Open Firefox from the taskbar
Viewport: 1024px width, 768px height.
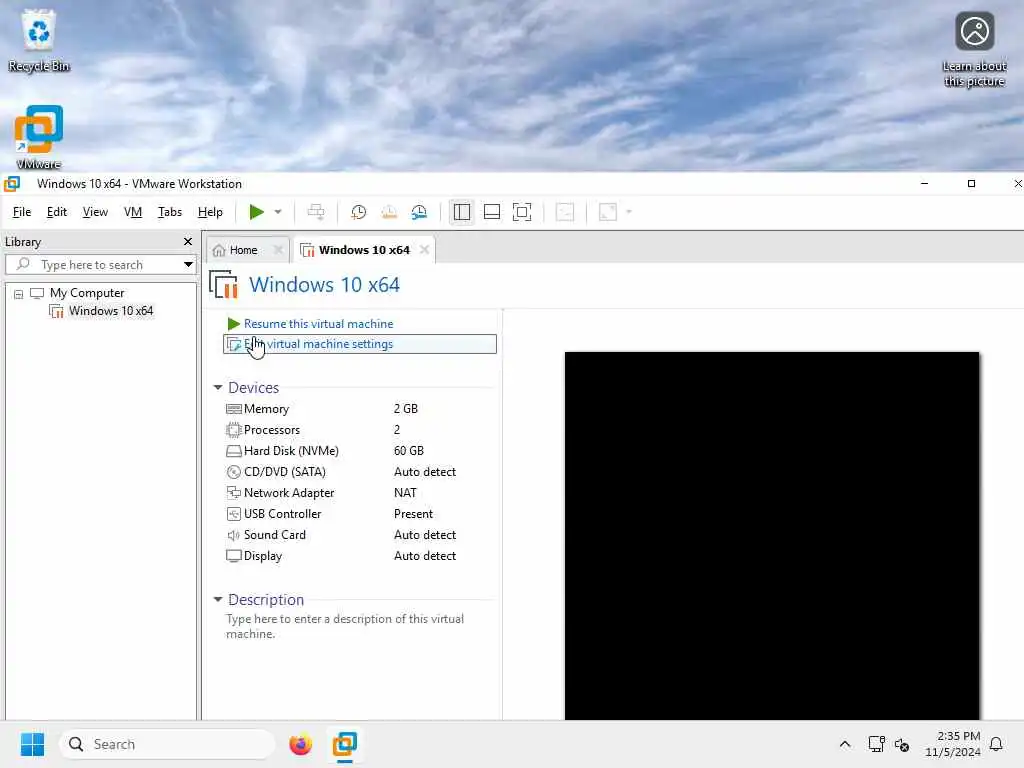[300, 744]
